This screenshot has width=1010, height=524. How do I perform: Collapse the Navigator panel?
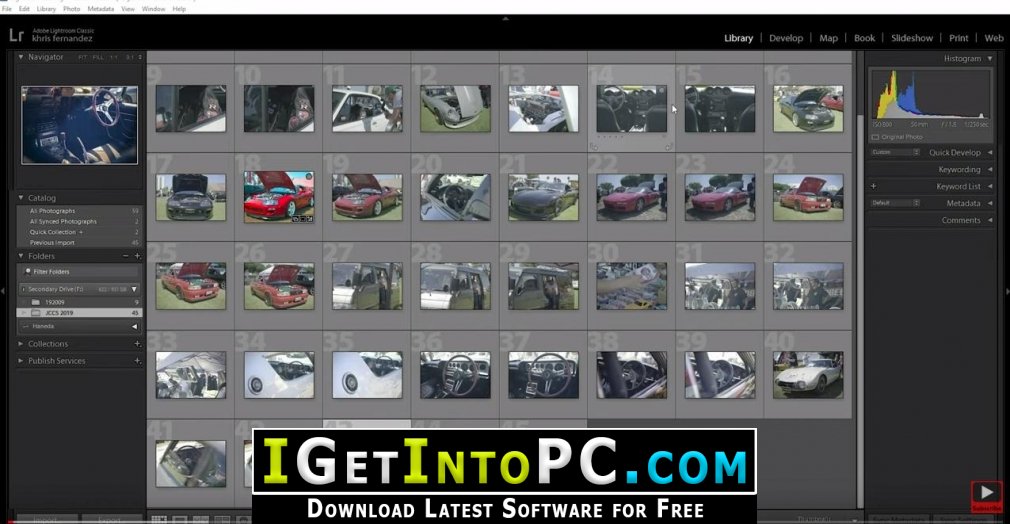(x=21, y=57)
